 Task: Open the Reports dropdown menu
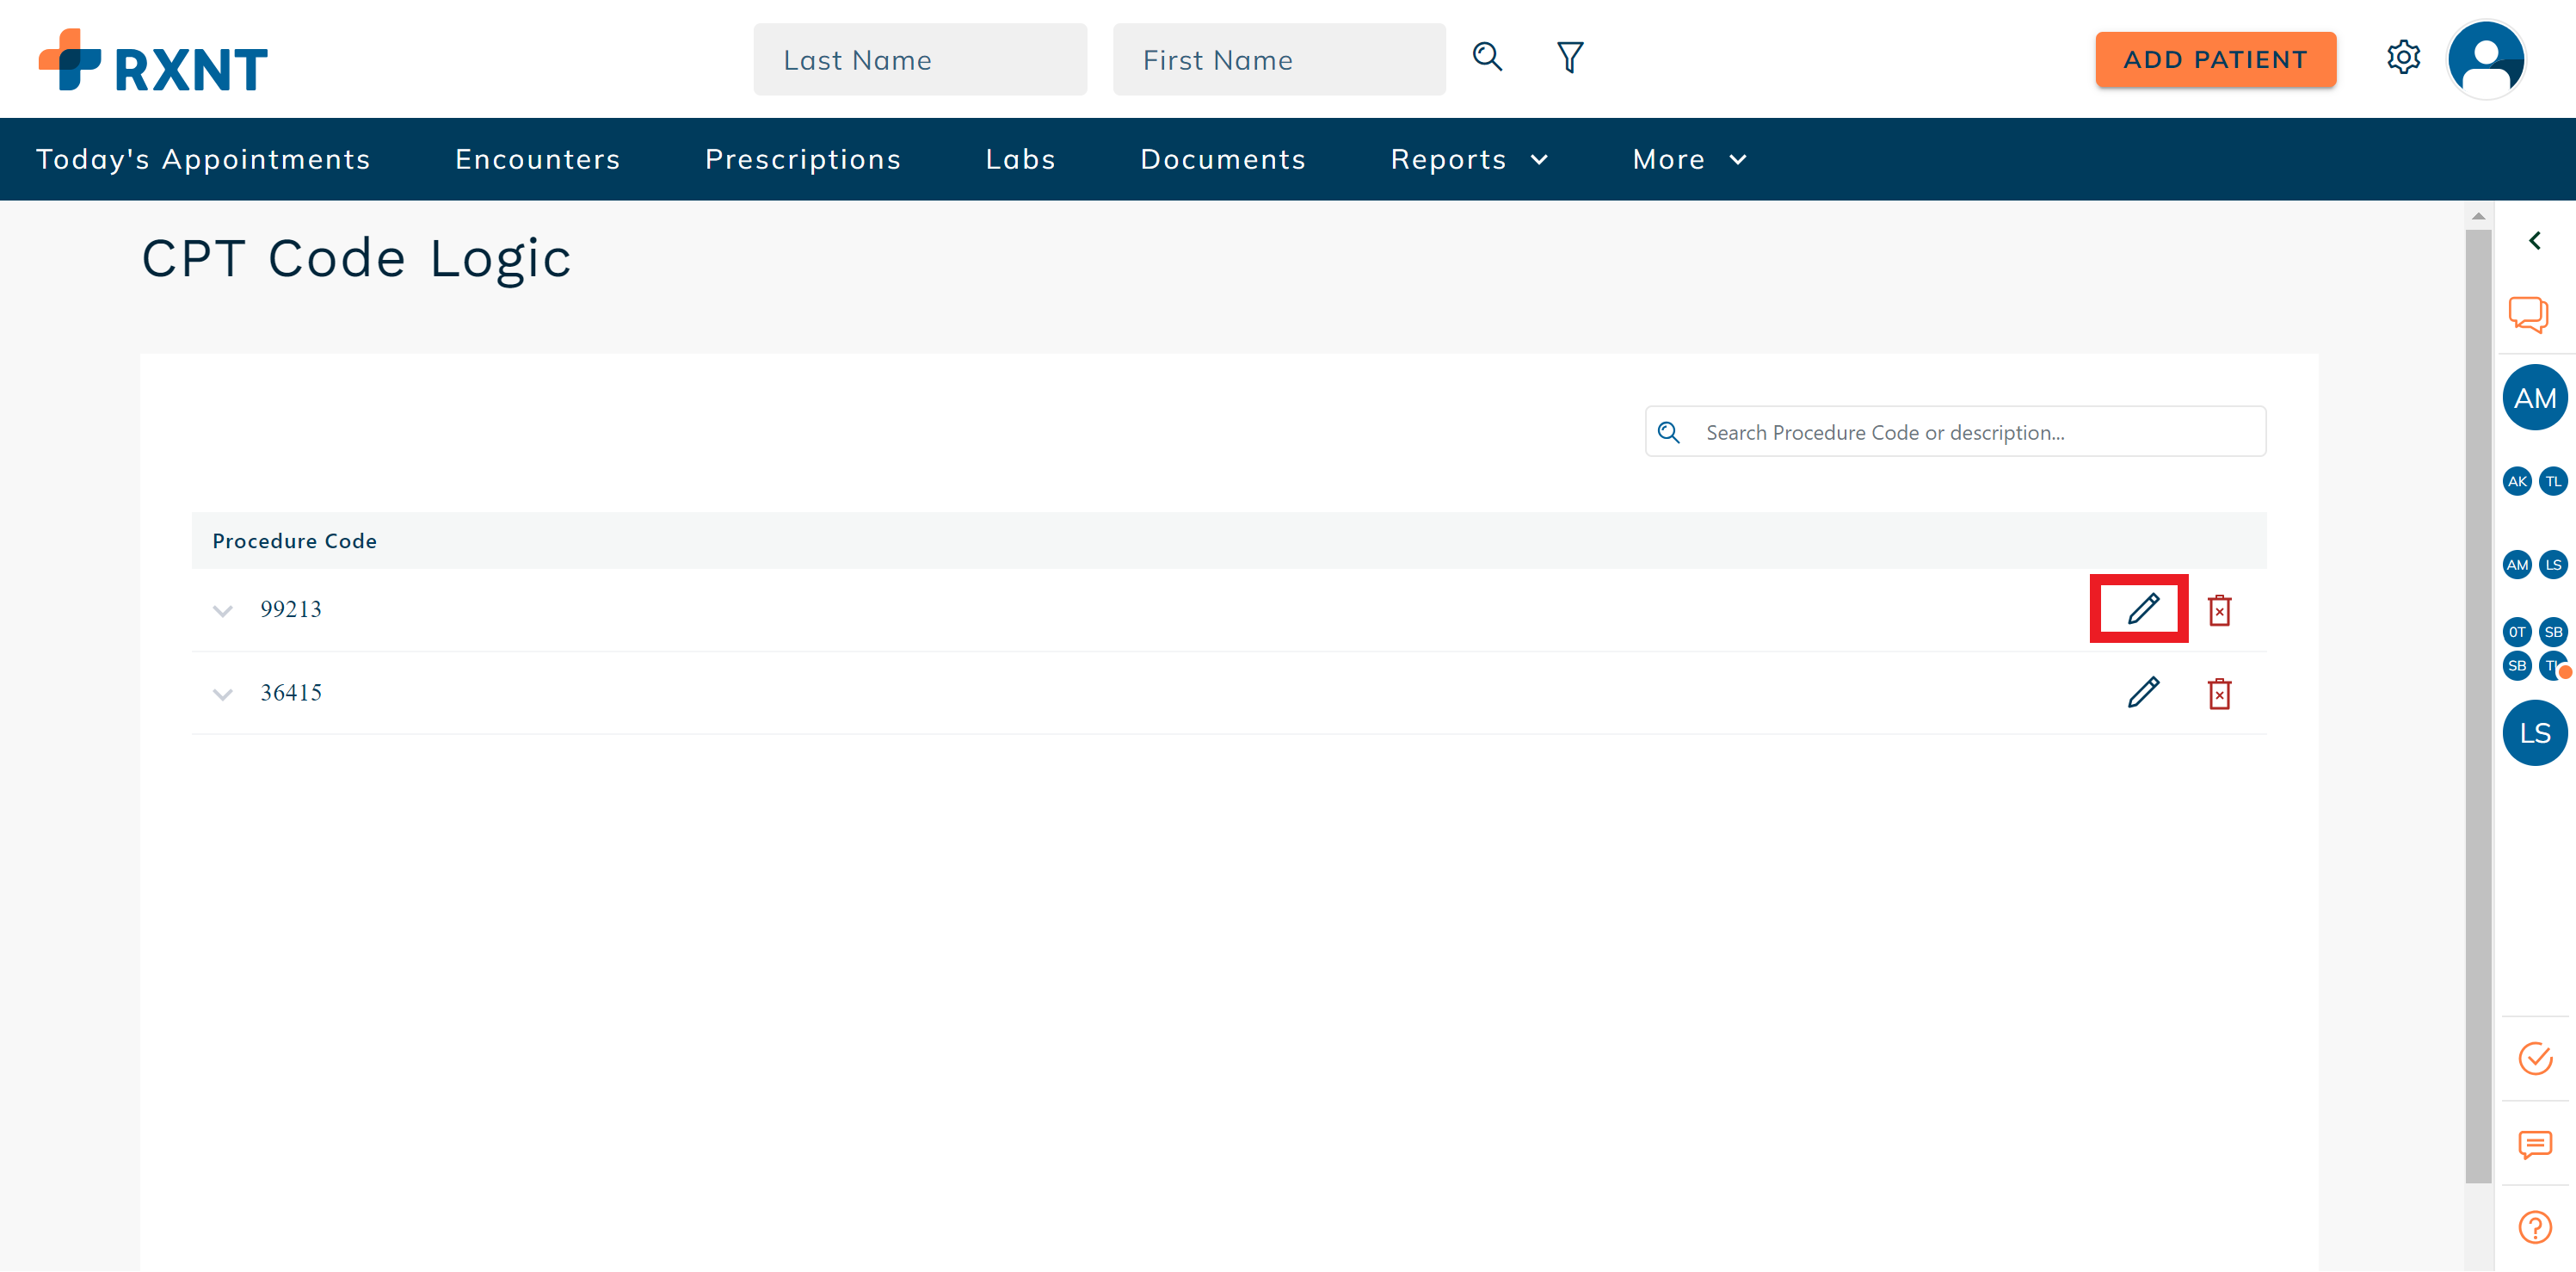point(1468,159)
